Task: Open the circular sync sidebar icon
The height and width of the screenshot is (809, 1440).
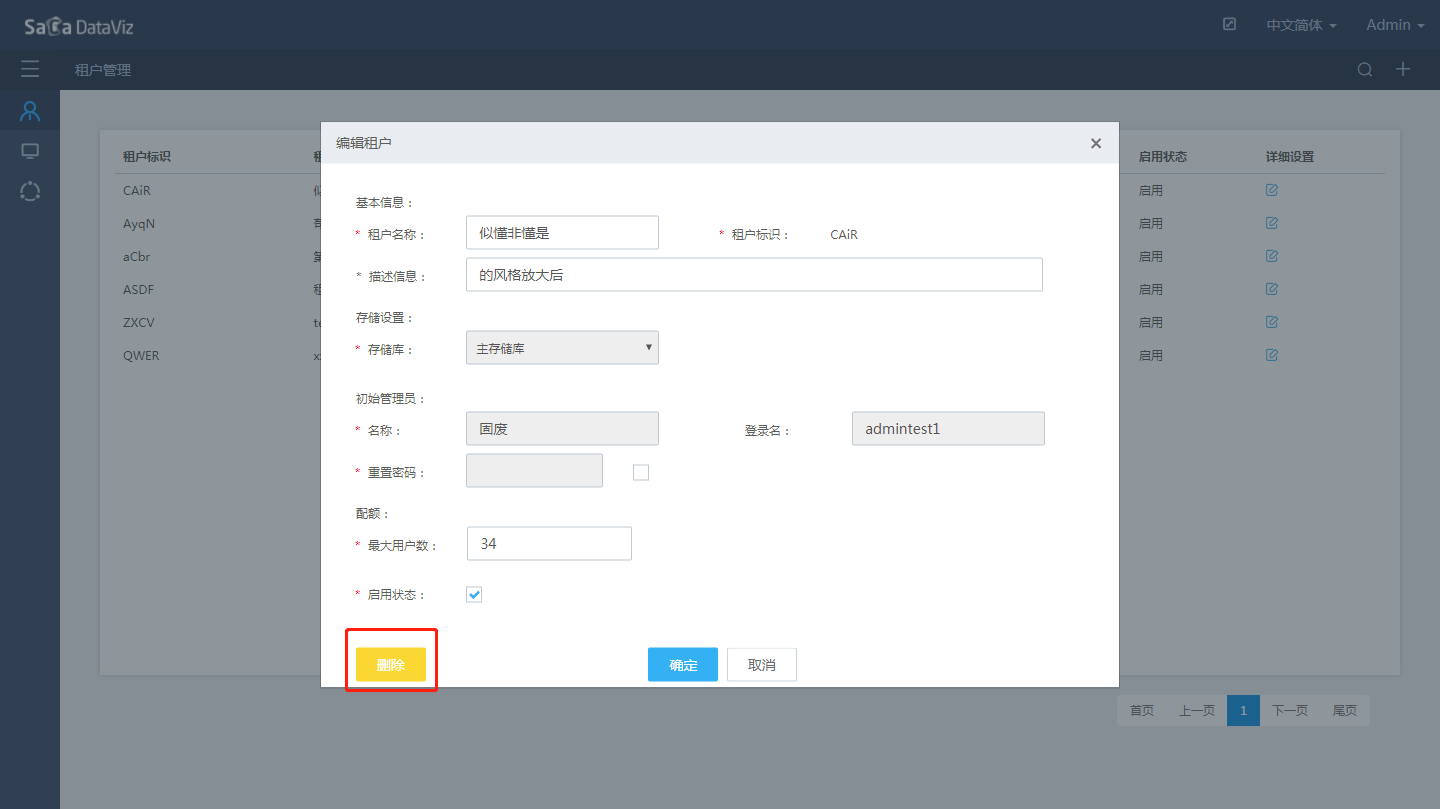Action: coord(30,191)
